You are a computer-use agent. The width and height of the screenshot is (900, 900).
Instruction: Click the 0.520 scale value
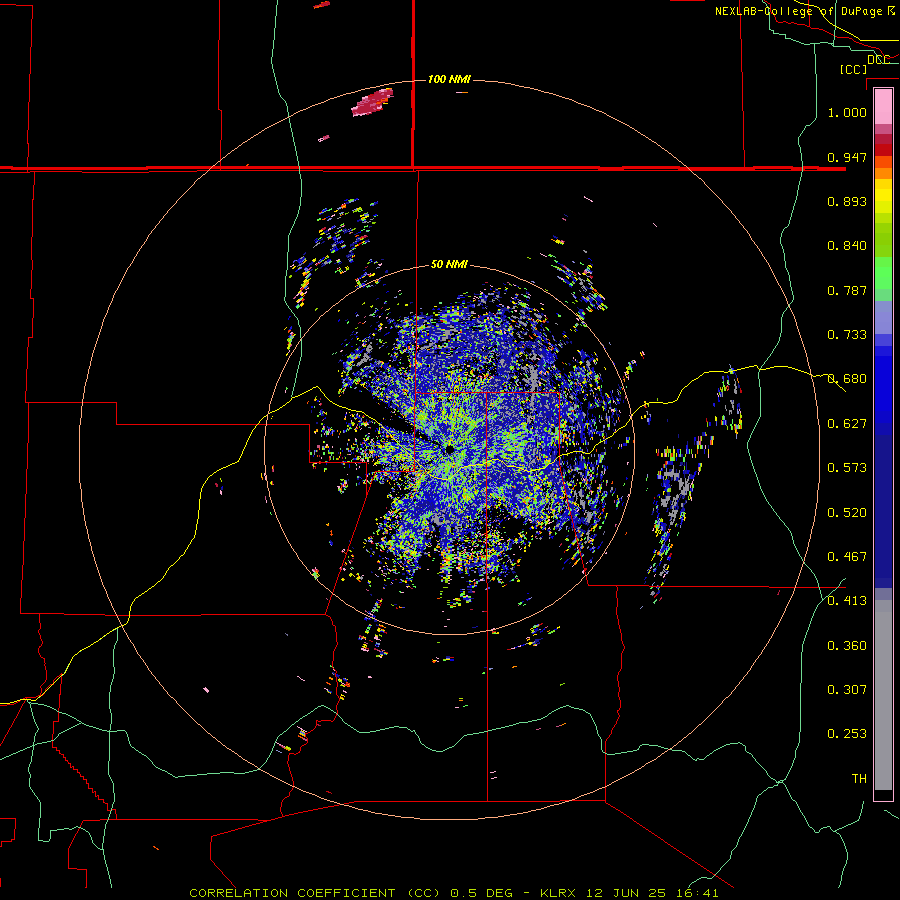click(847, 513)
